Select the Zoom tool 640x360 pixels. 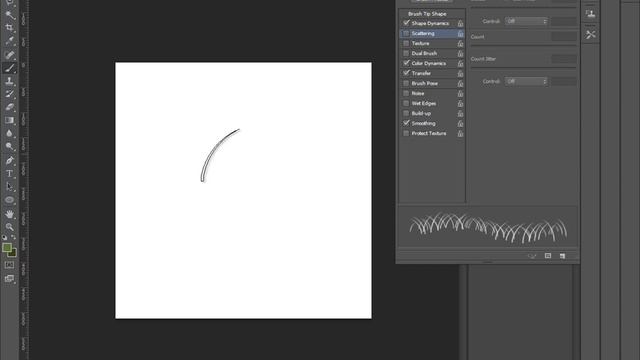coord(9,227)
